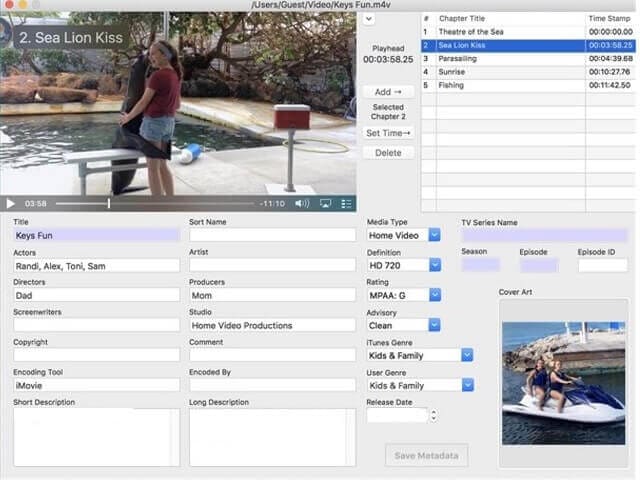This screenshot has width=640, height=482.
Task: Click the 00:10:27.76 time stamp
Action: pos(609,72)
